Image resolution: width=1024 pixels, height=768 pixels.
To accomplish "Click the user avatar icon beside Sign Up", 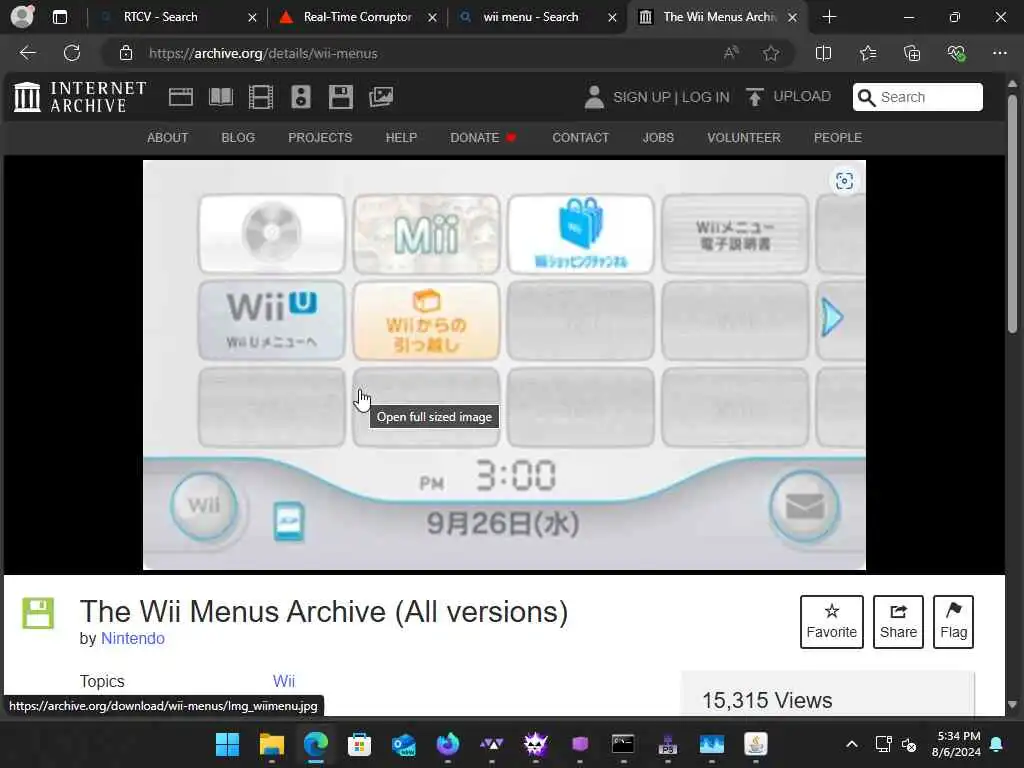I will pyautogui.click(x=594, y=97).
